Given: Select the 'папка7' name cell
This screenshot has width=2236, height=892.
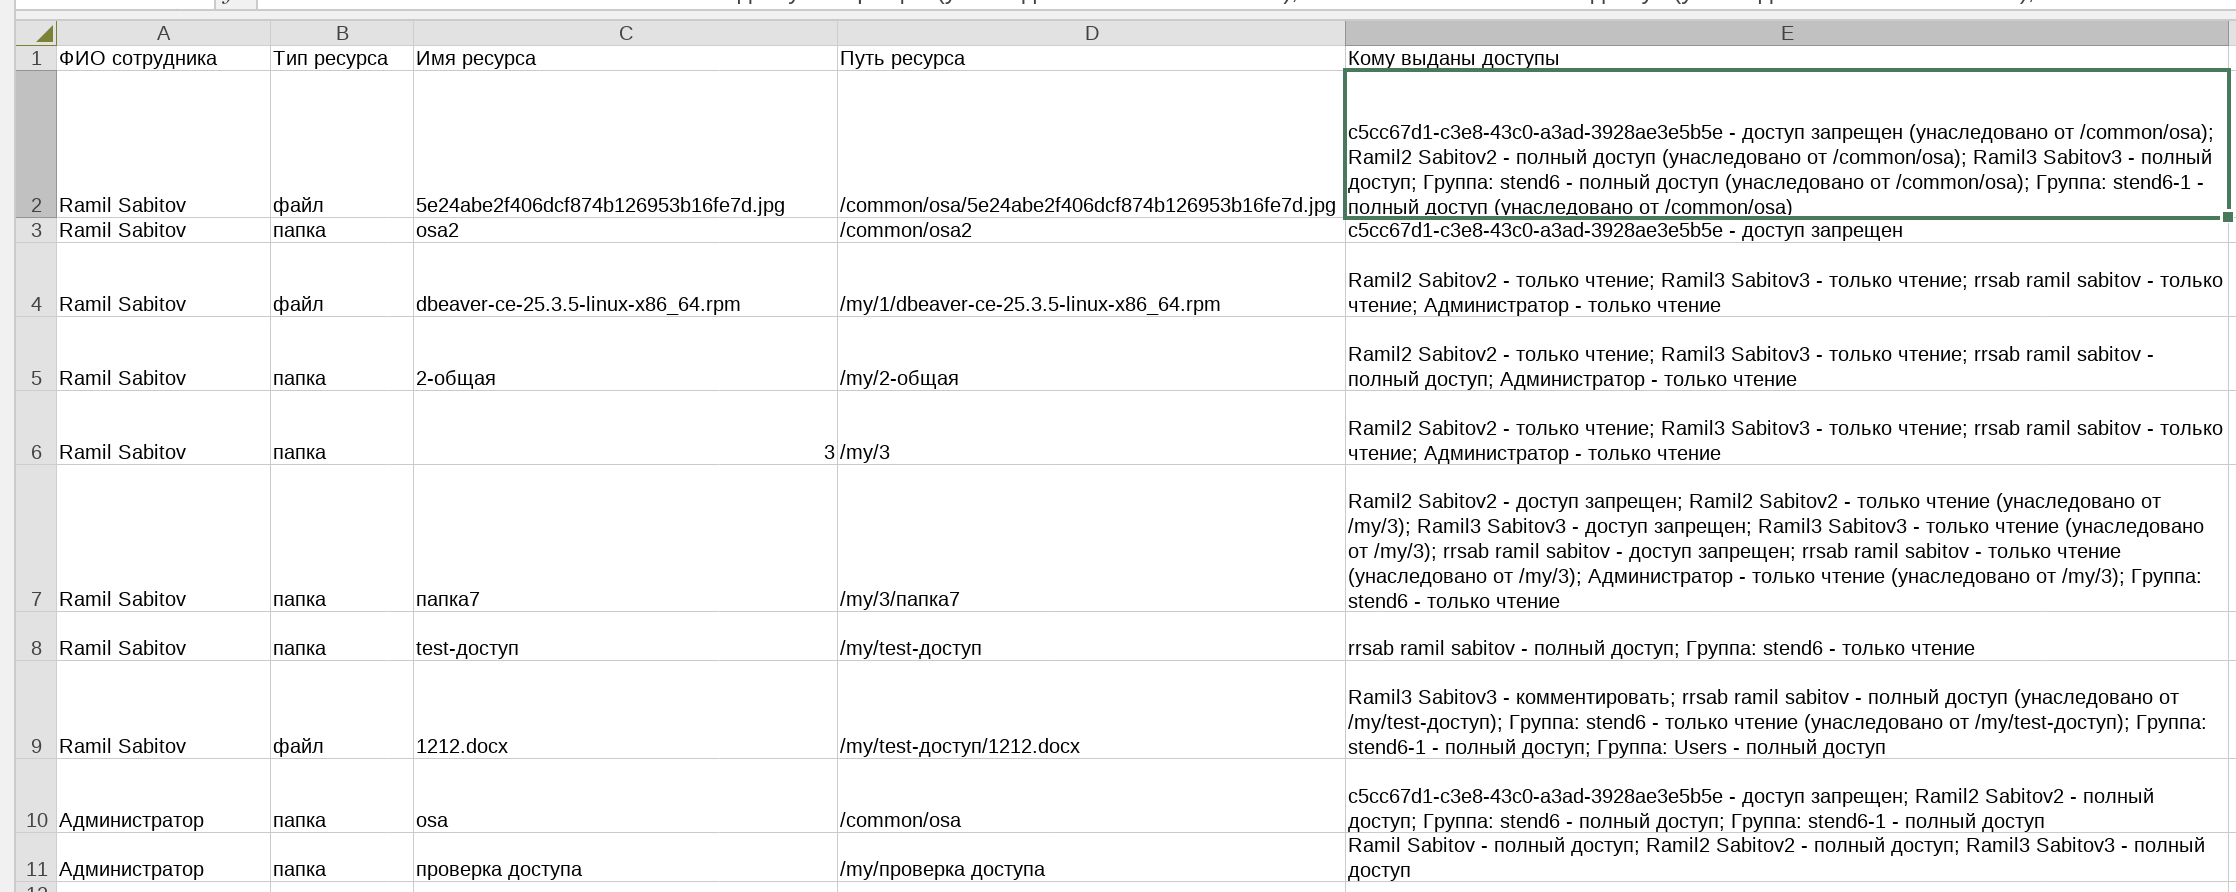Looking at the screenshot, I should pyautogui.click(x=625, y=538).
